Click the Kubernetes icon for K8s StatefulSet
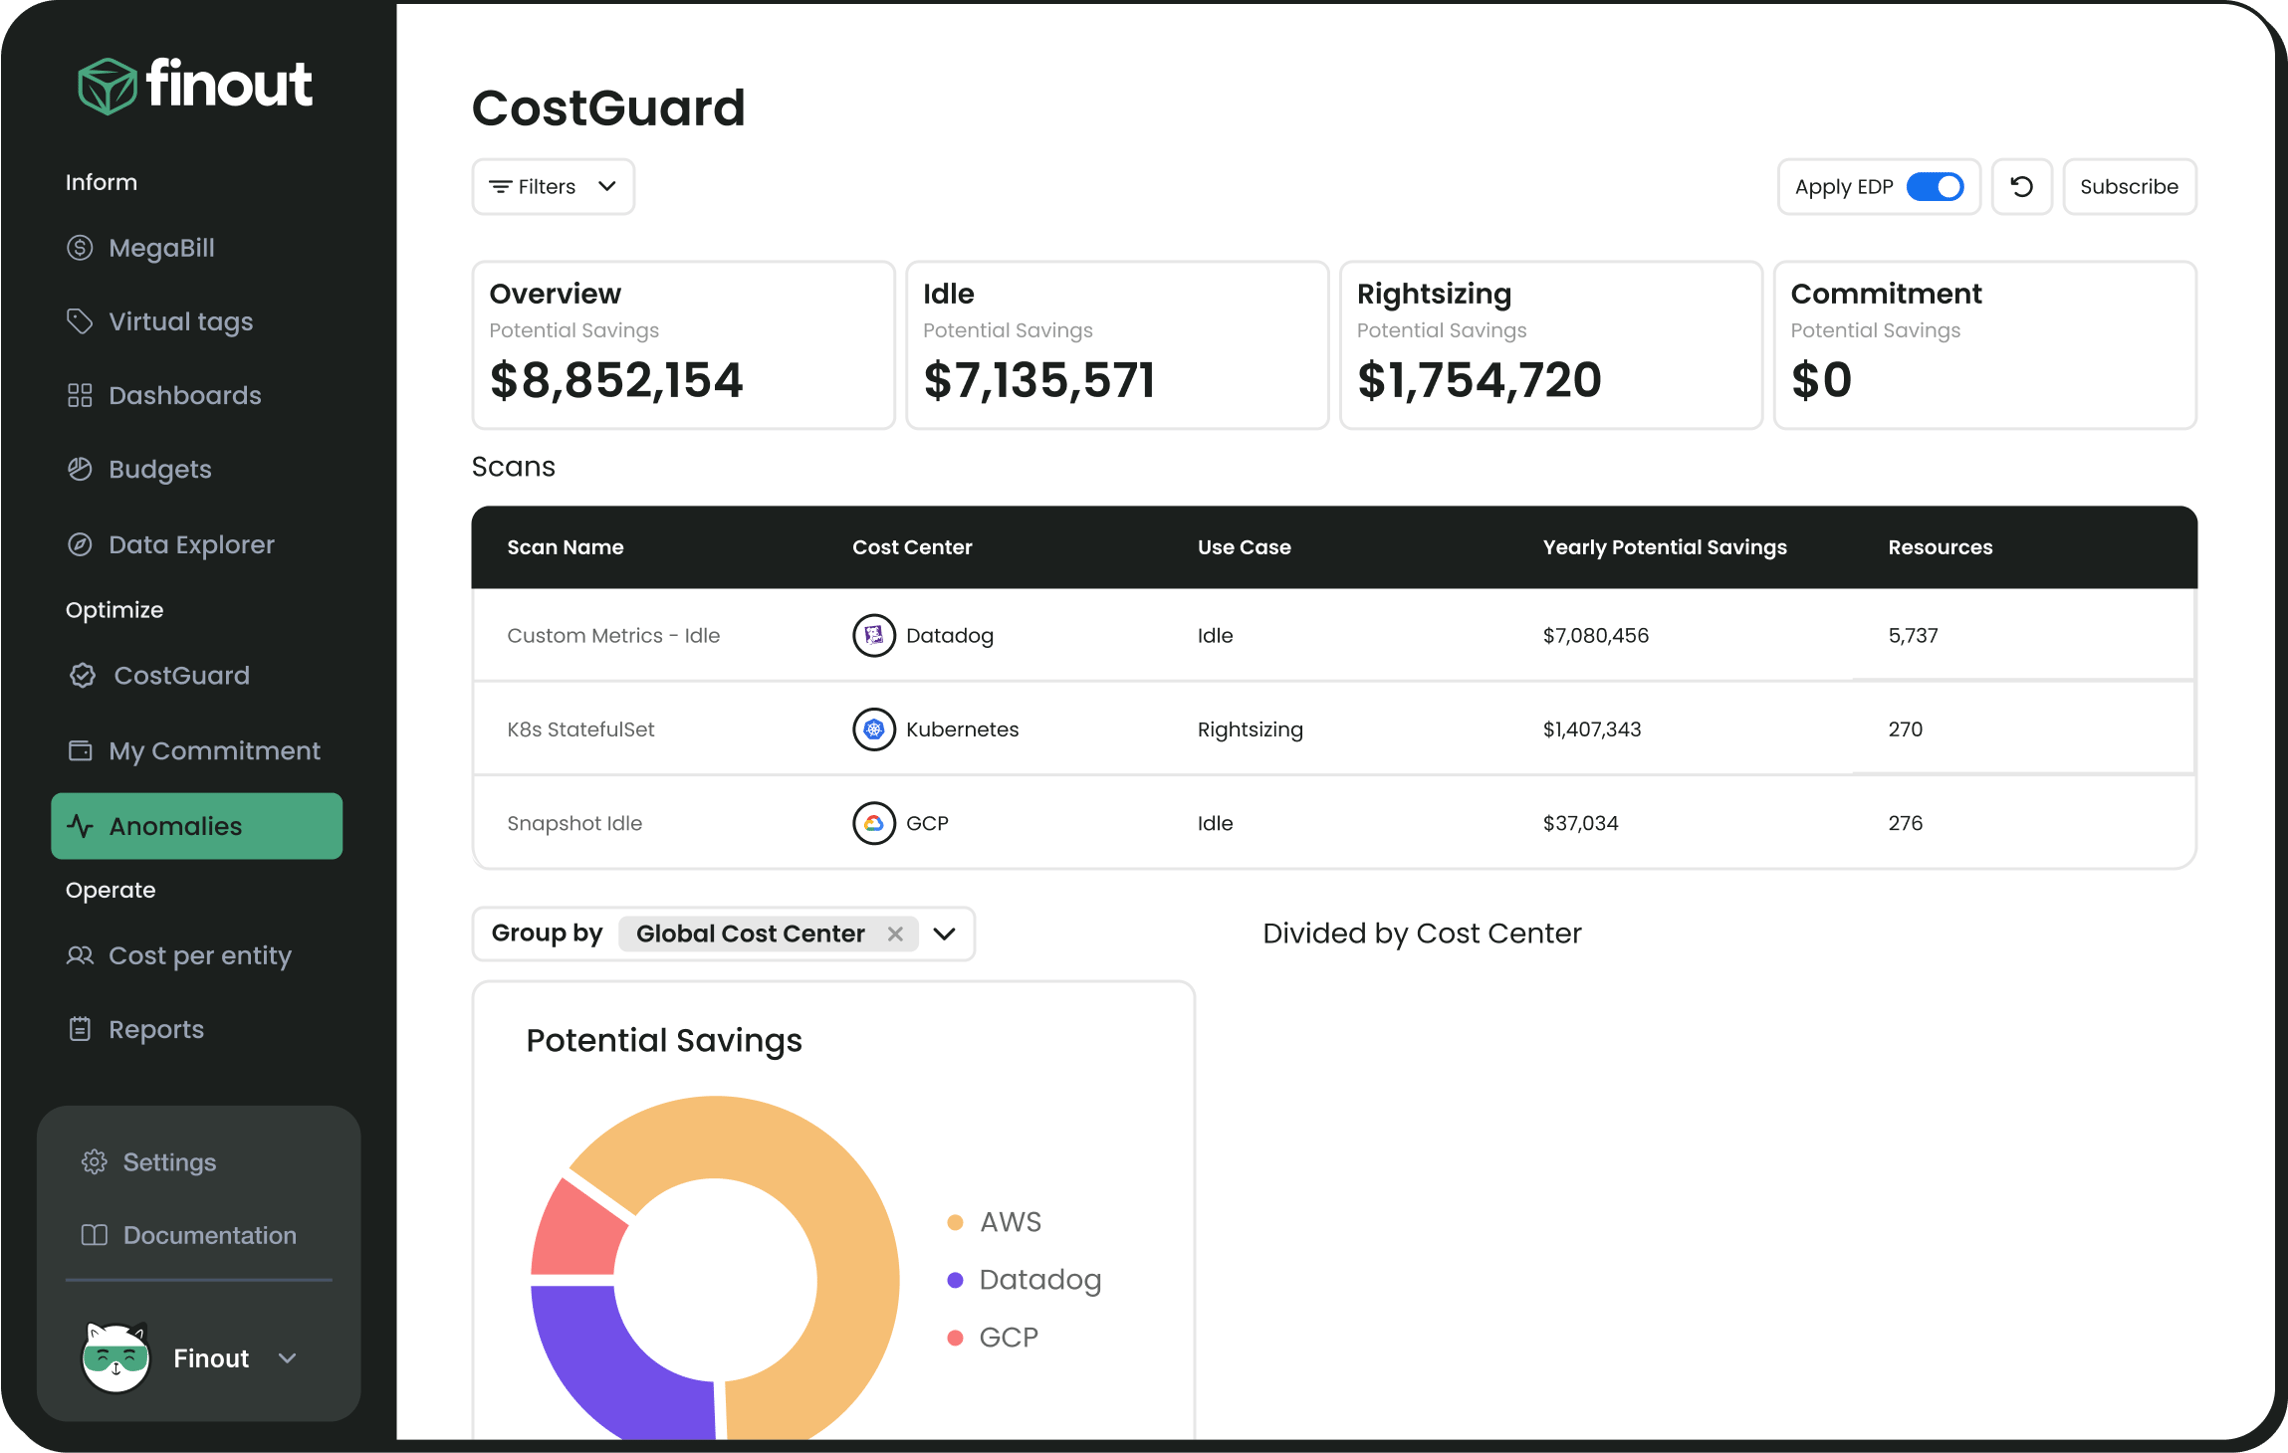Image resolution: width=2288 pixels, height=1453 pixels. click(x=873, y=729)
